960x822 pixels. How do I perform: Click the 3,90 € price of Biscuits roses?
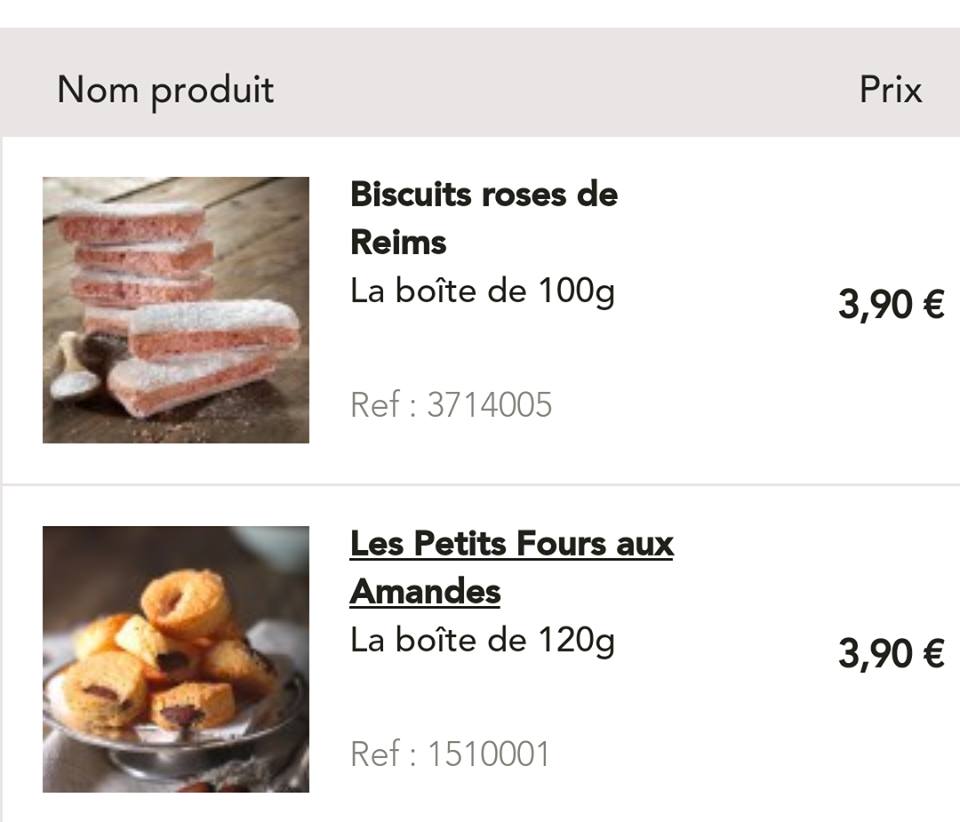(890, 305)
